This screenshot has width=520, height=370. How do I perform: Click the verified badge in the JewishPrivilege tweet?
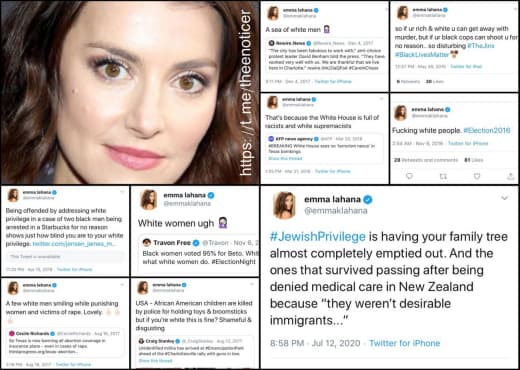pos(367,200)
